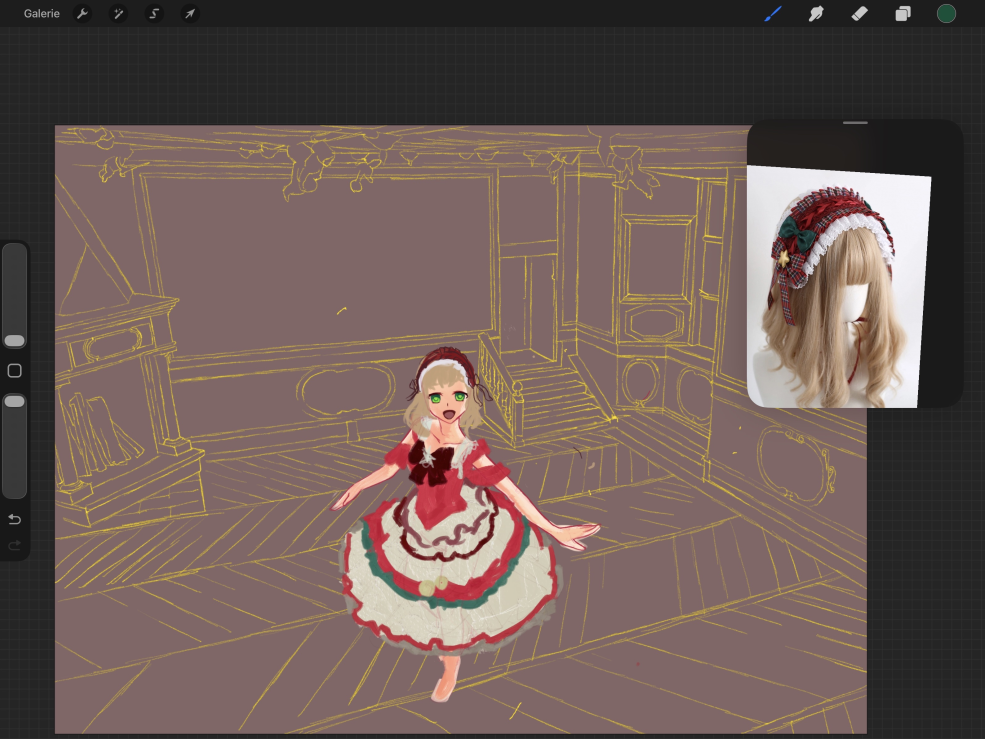Return to the Galerie

pos(42,14)
